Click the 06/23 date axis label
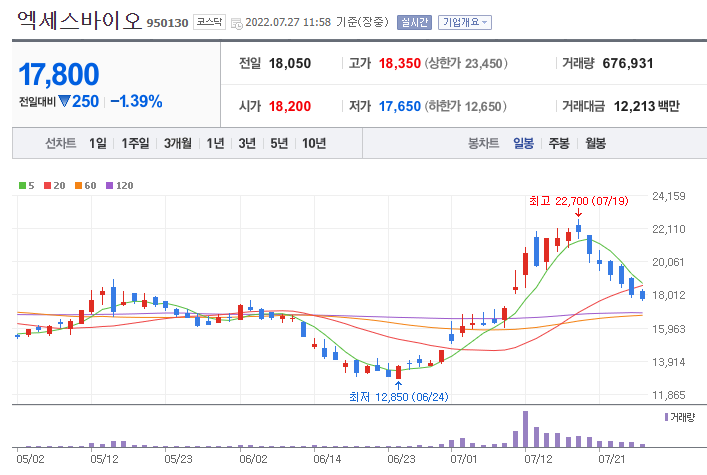707x475 pixels. (401, 459)
